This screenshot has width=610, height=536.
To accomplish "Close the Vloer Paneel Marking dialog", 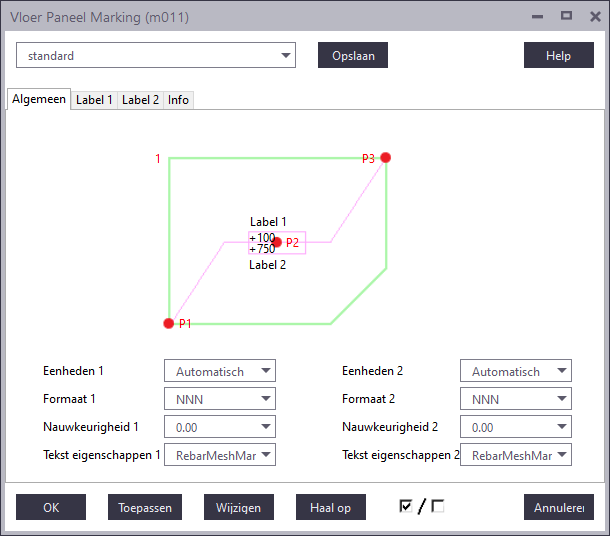I will pyautogui.click(x=593, y=16).
